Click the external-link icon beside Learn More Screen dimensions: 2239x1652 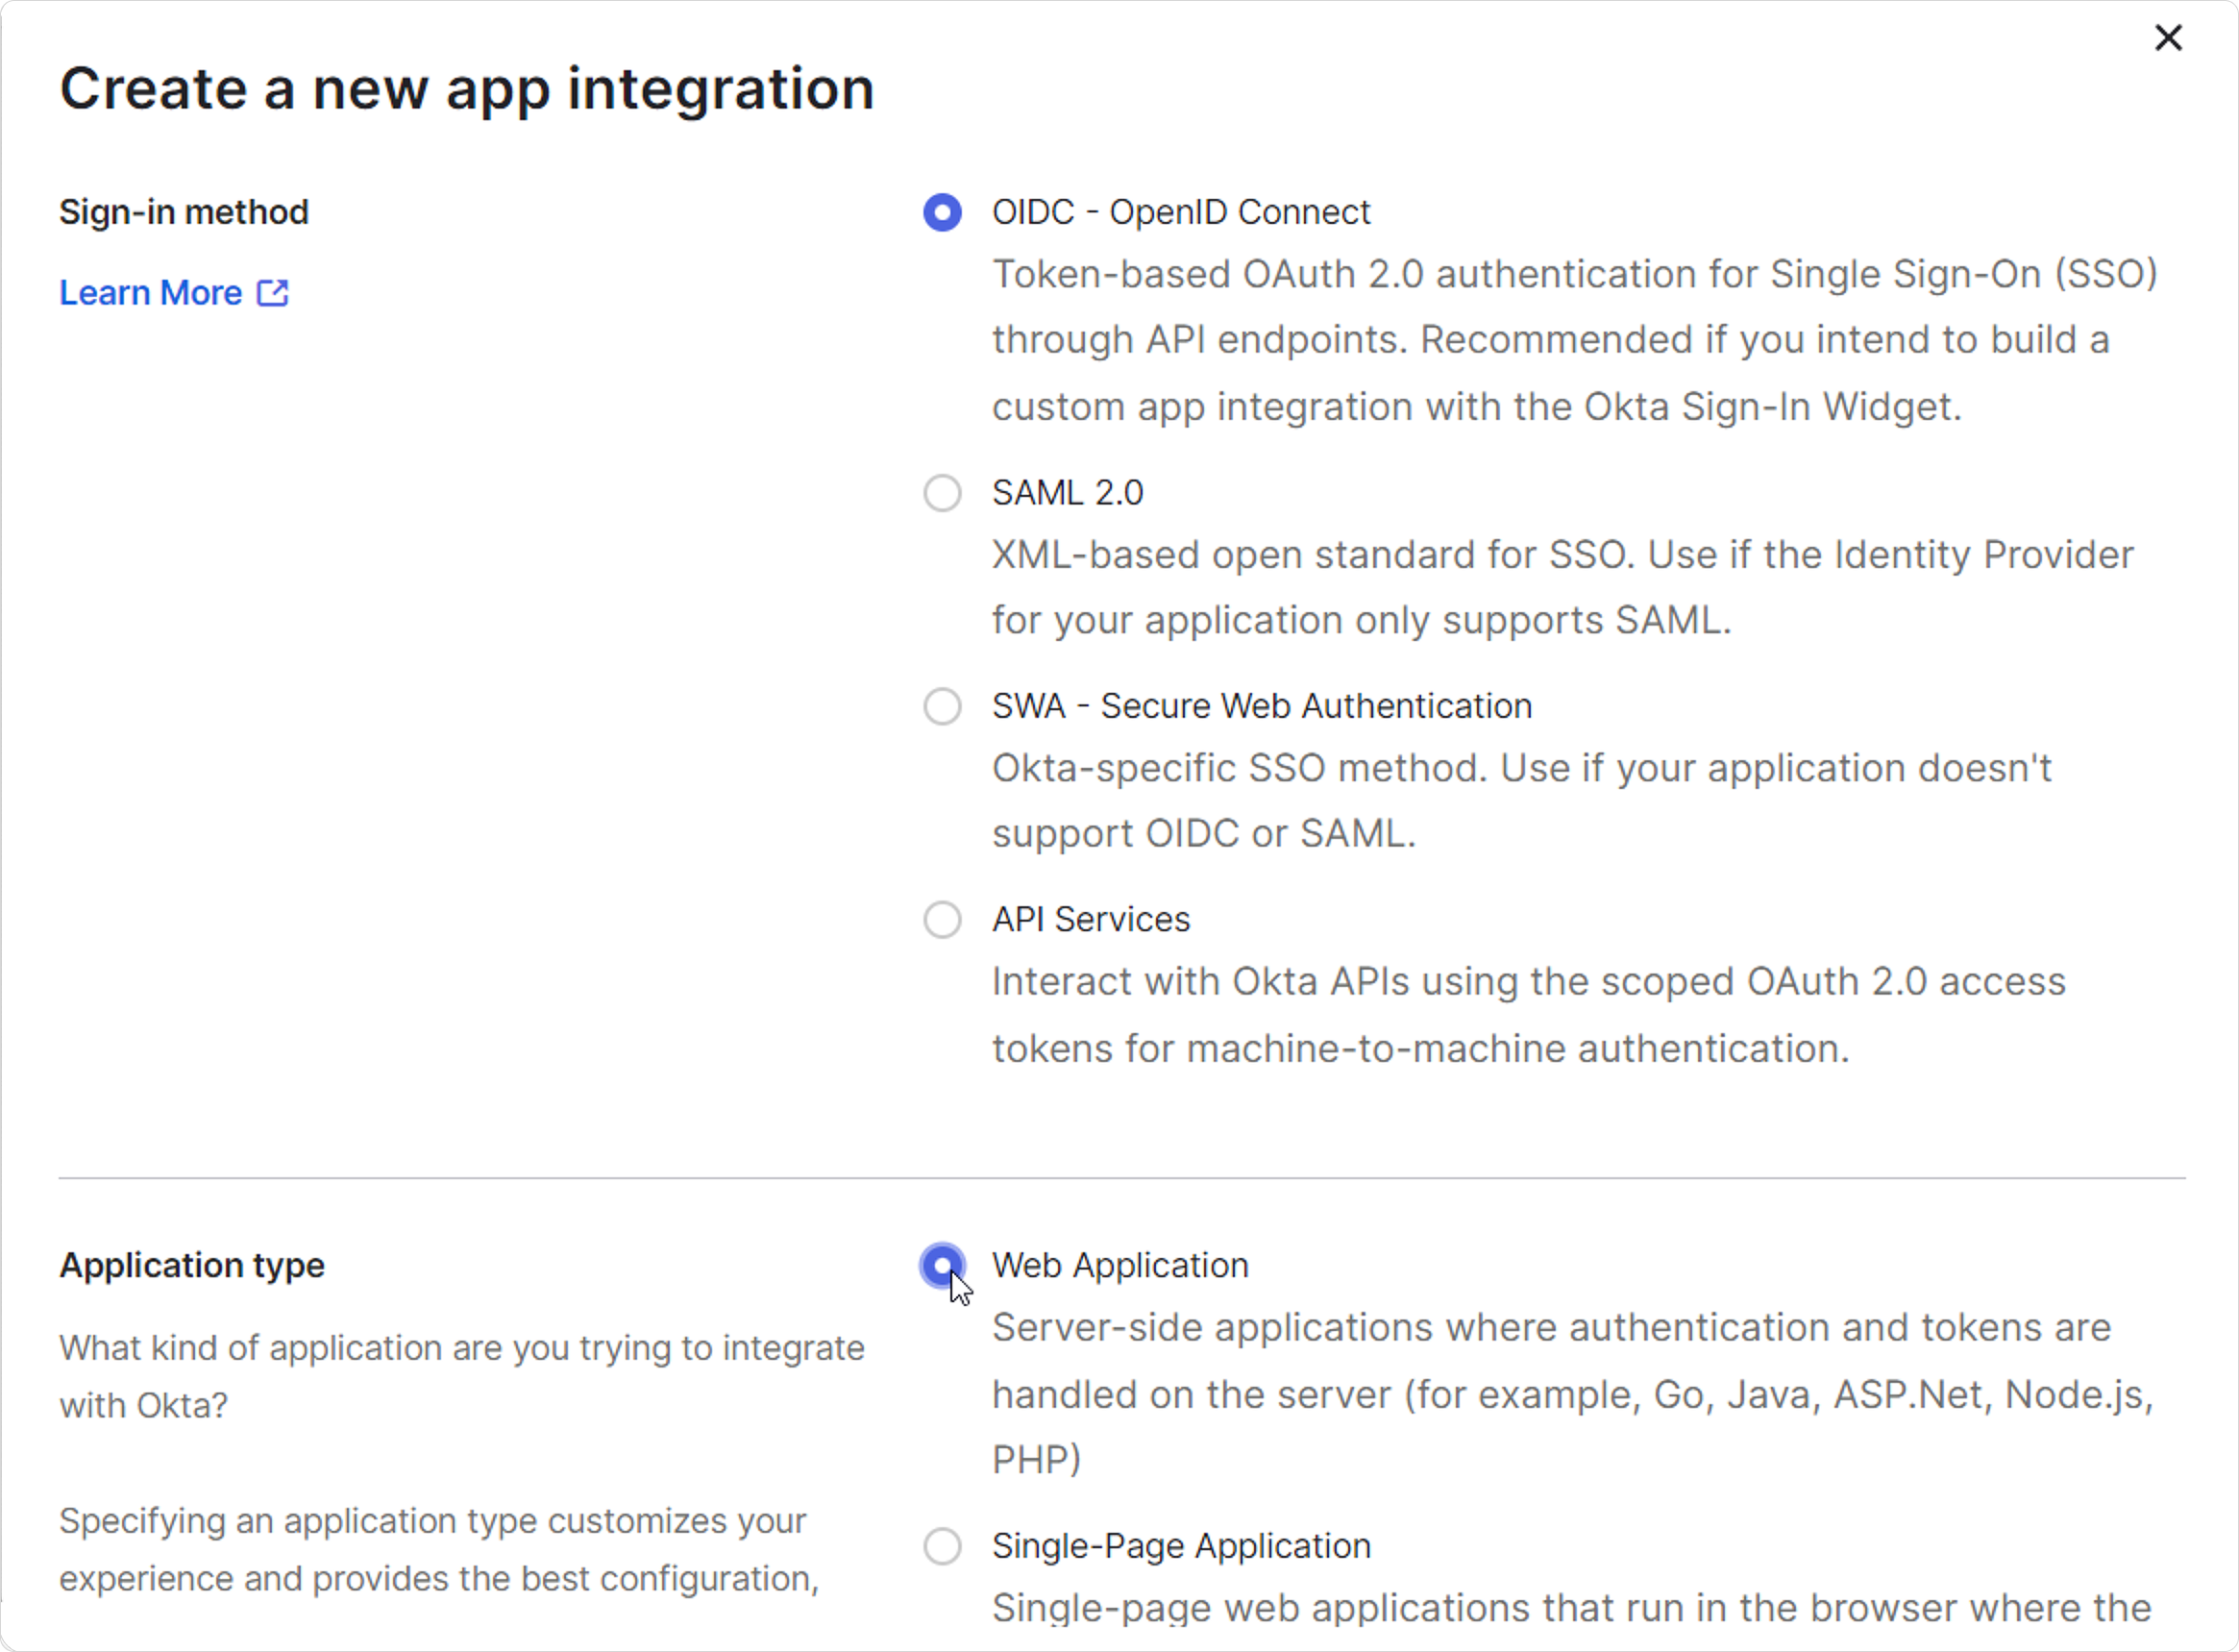273,293
